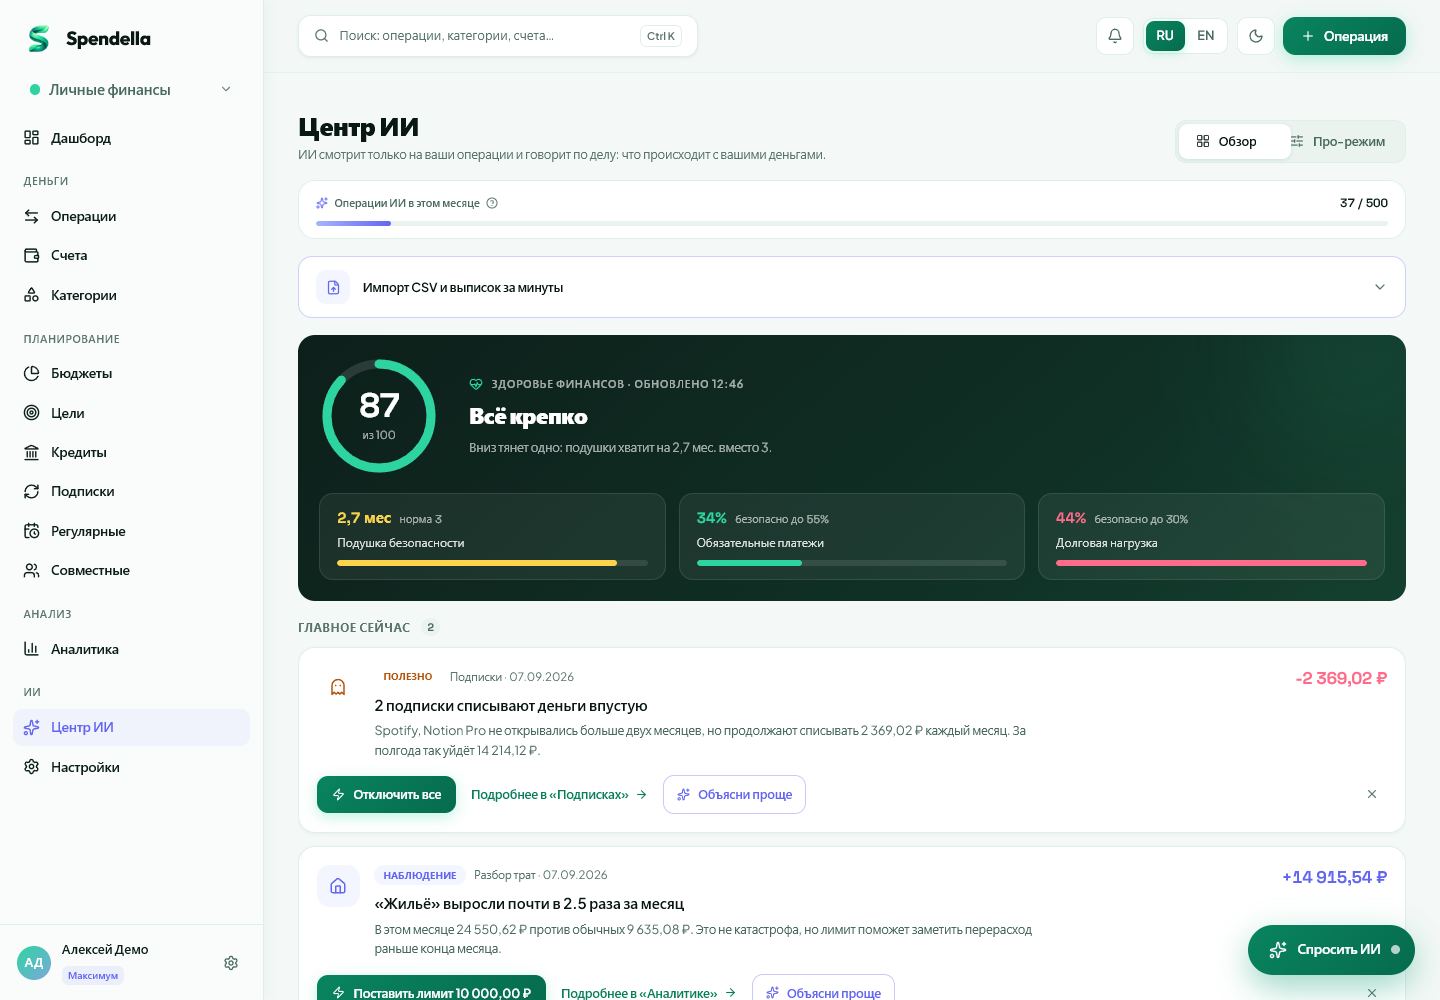This screenshot has width=1440, height=1000.
Task: Click the gear icon beside Алексей Демо
Action: (231, 963)
